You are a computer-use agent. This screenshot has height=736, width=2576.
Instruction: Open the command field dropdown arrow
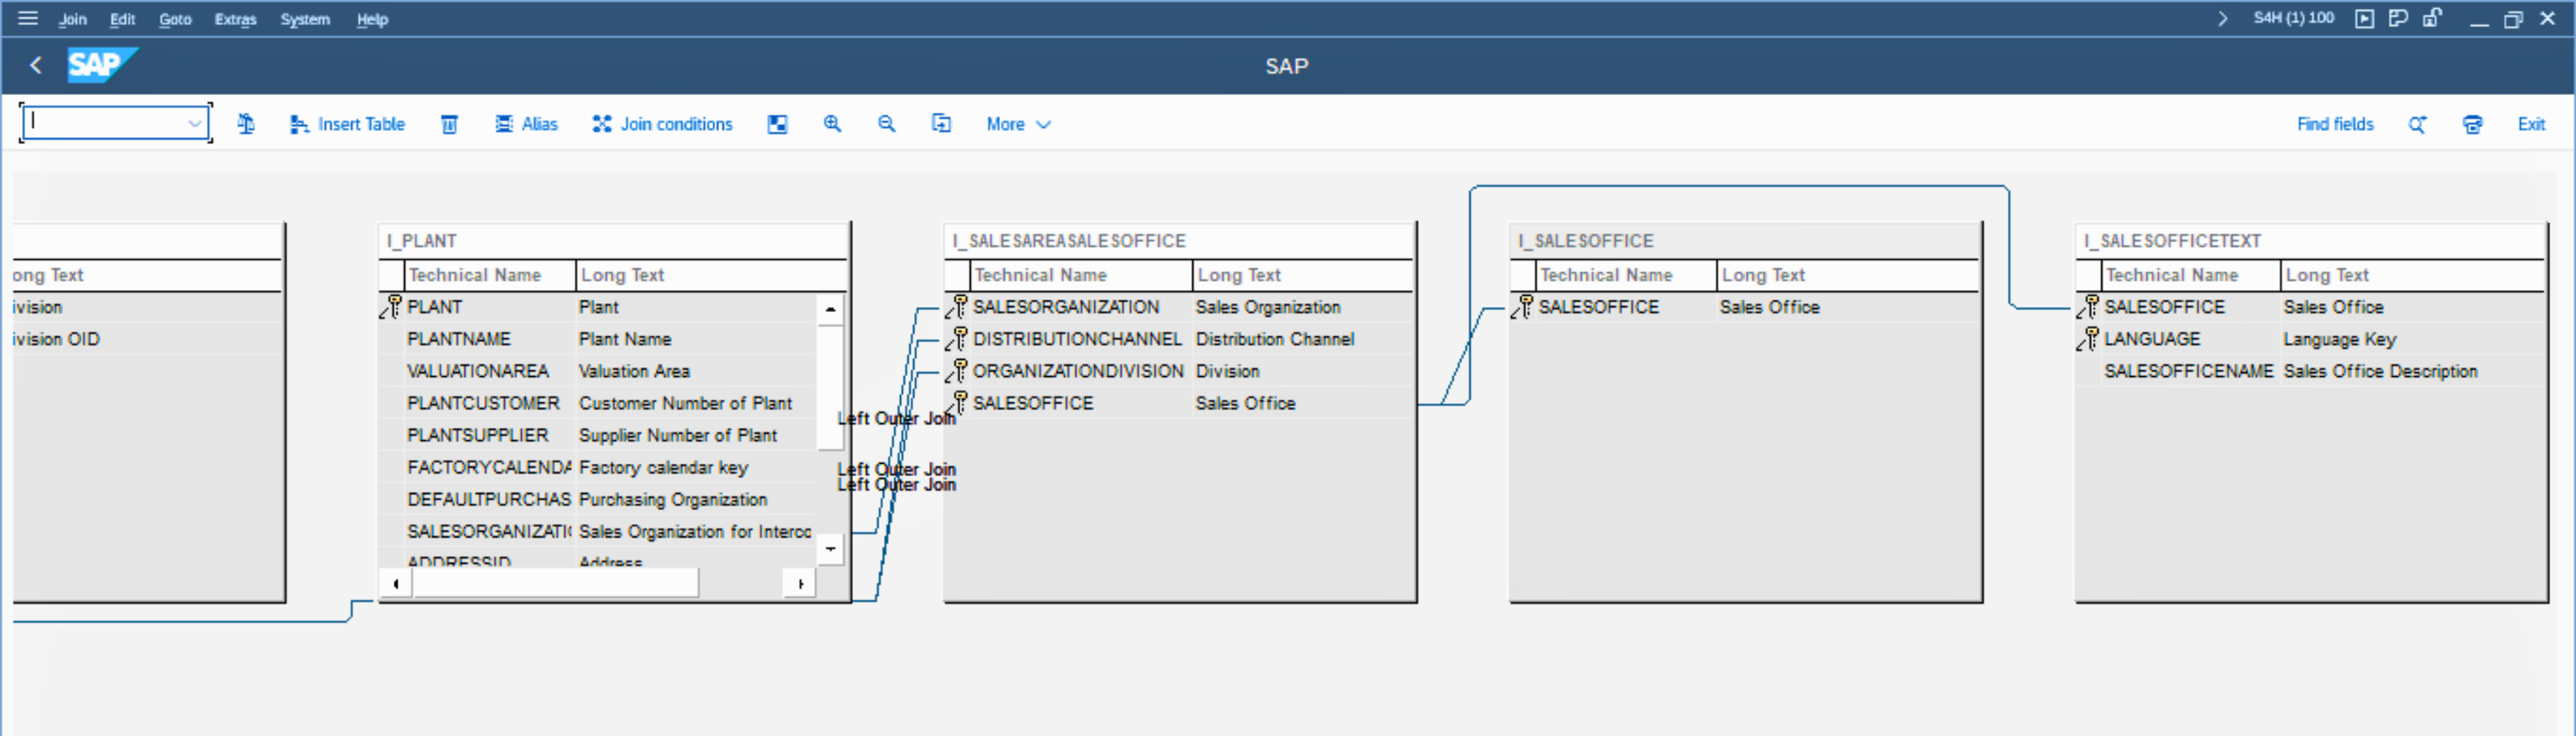tap(195, 124)
